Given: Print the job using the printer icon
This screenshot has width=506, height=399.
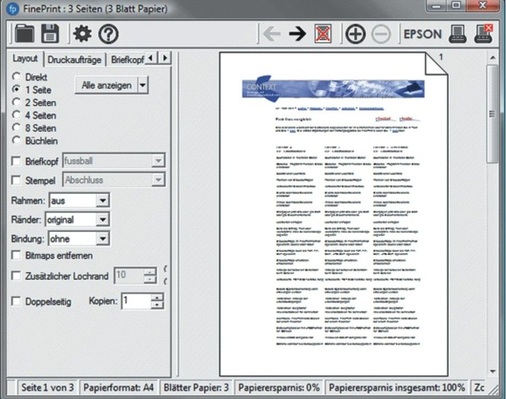Looking at the screenshot, I should [457, 34].
